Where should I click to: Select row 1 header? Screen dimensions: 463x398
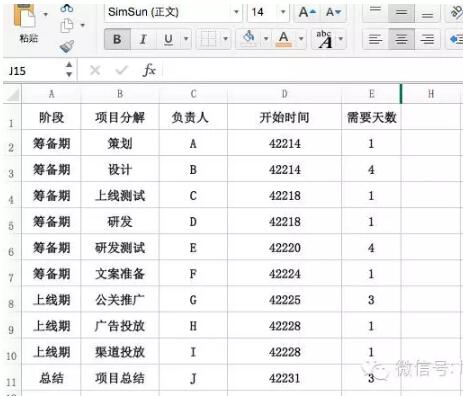(x=12, y=117)
